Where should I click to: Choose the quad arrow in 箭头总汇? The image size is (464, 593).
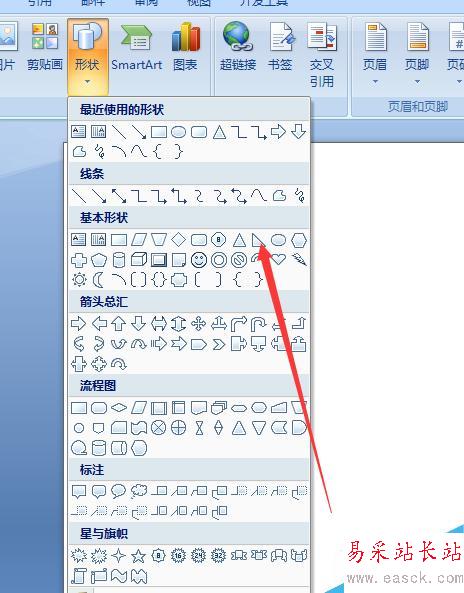(x=199, y=324)
